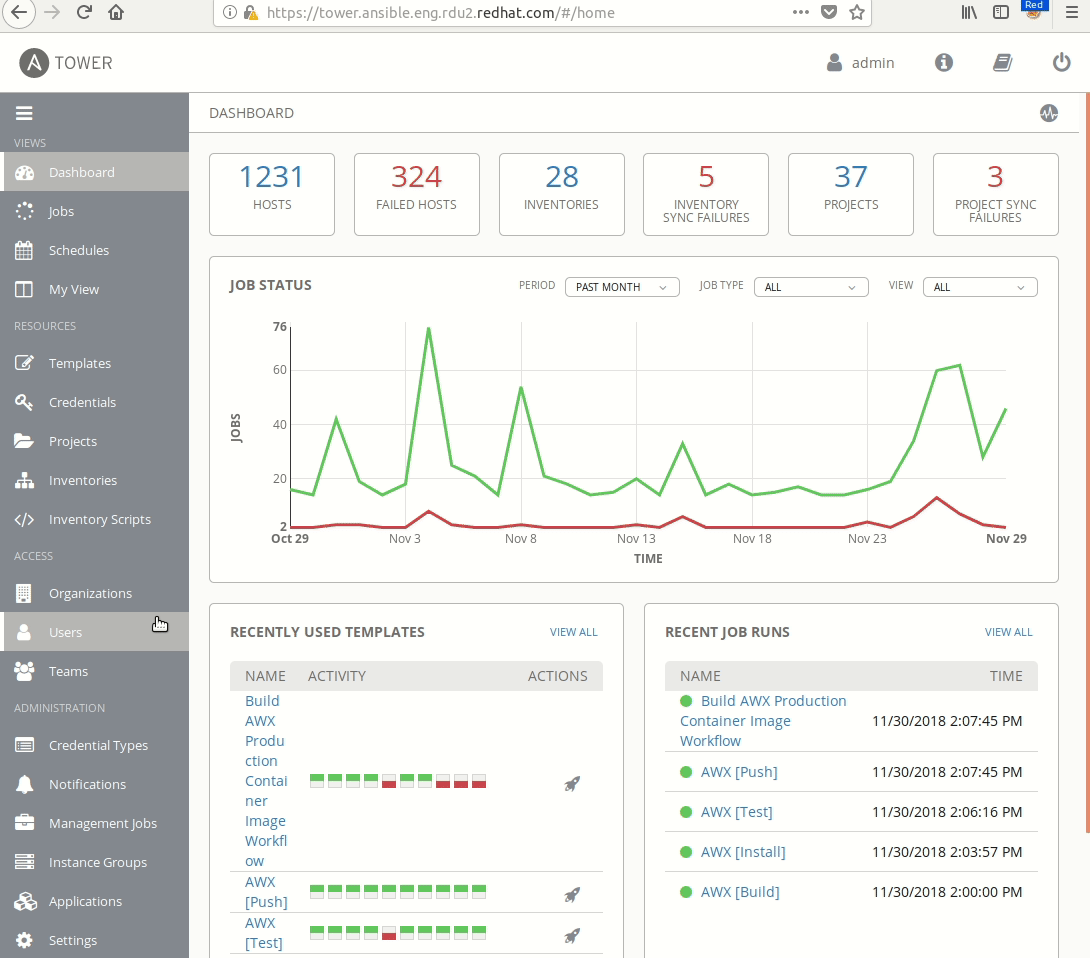Reload the page with browser refresh icon
1090x958 pixels.
pyautogui.click(x=85, y=13)
